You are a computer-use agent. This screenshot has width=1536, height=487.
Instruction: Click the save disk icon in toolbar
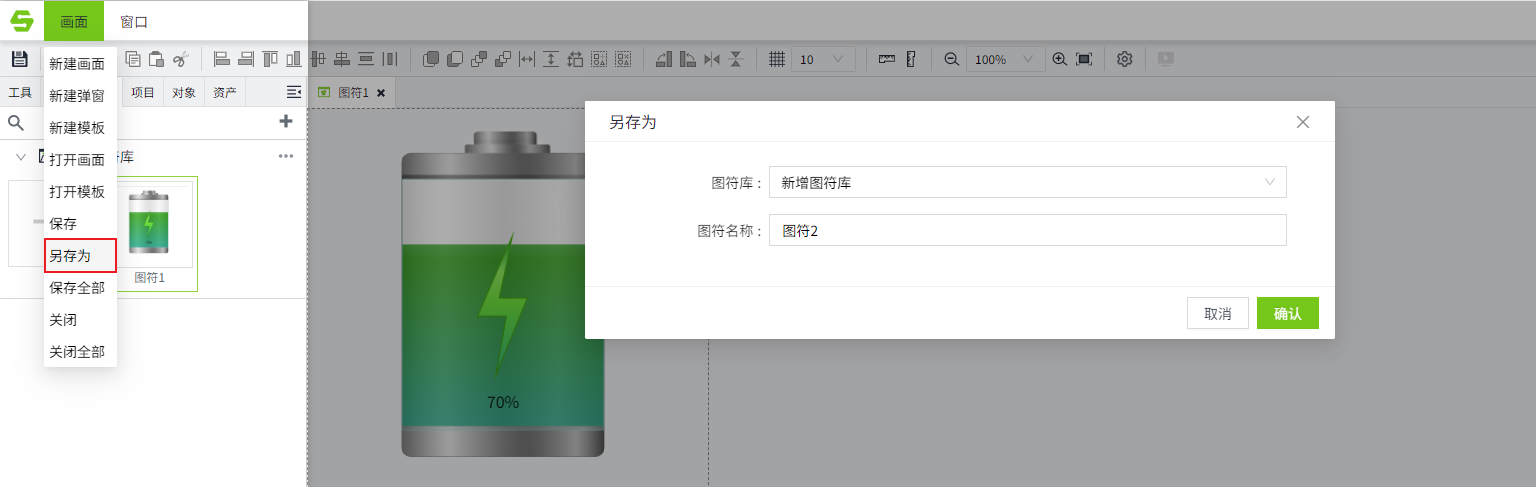[19, 59]
